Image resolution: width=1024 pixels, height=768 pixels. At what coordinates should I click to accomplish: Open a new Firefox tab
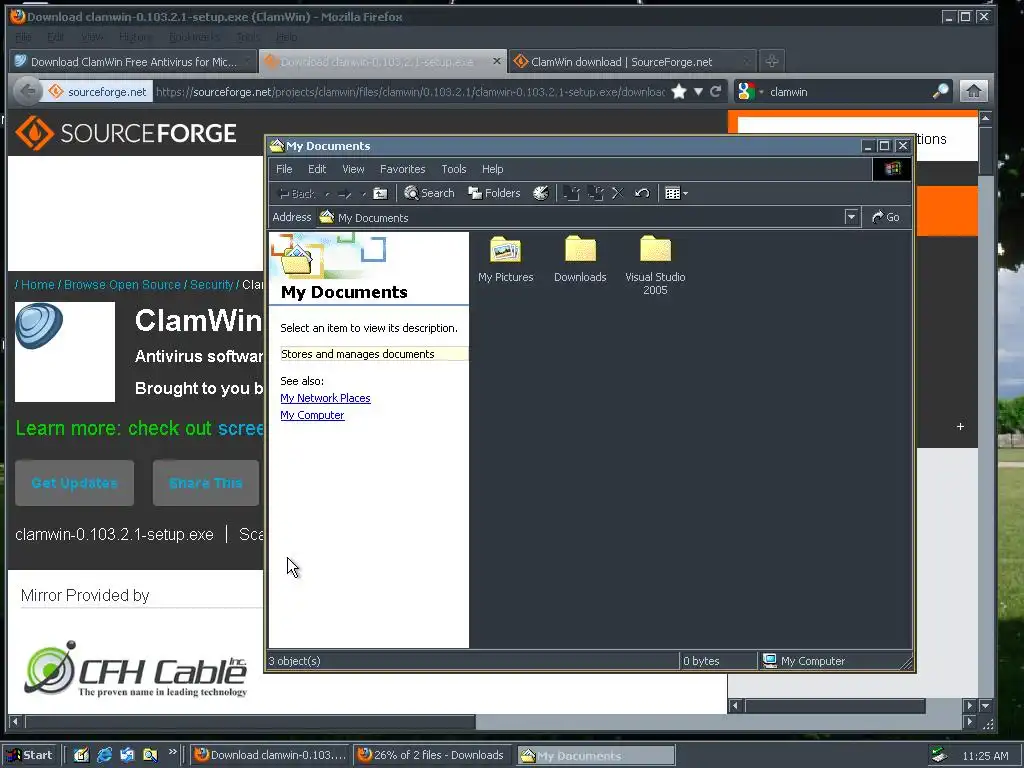771,61
